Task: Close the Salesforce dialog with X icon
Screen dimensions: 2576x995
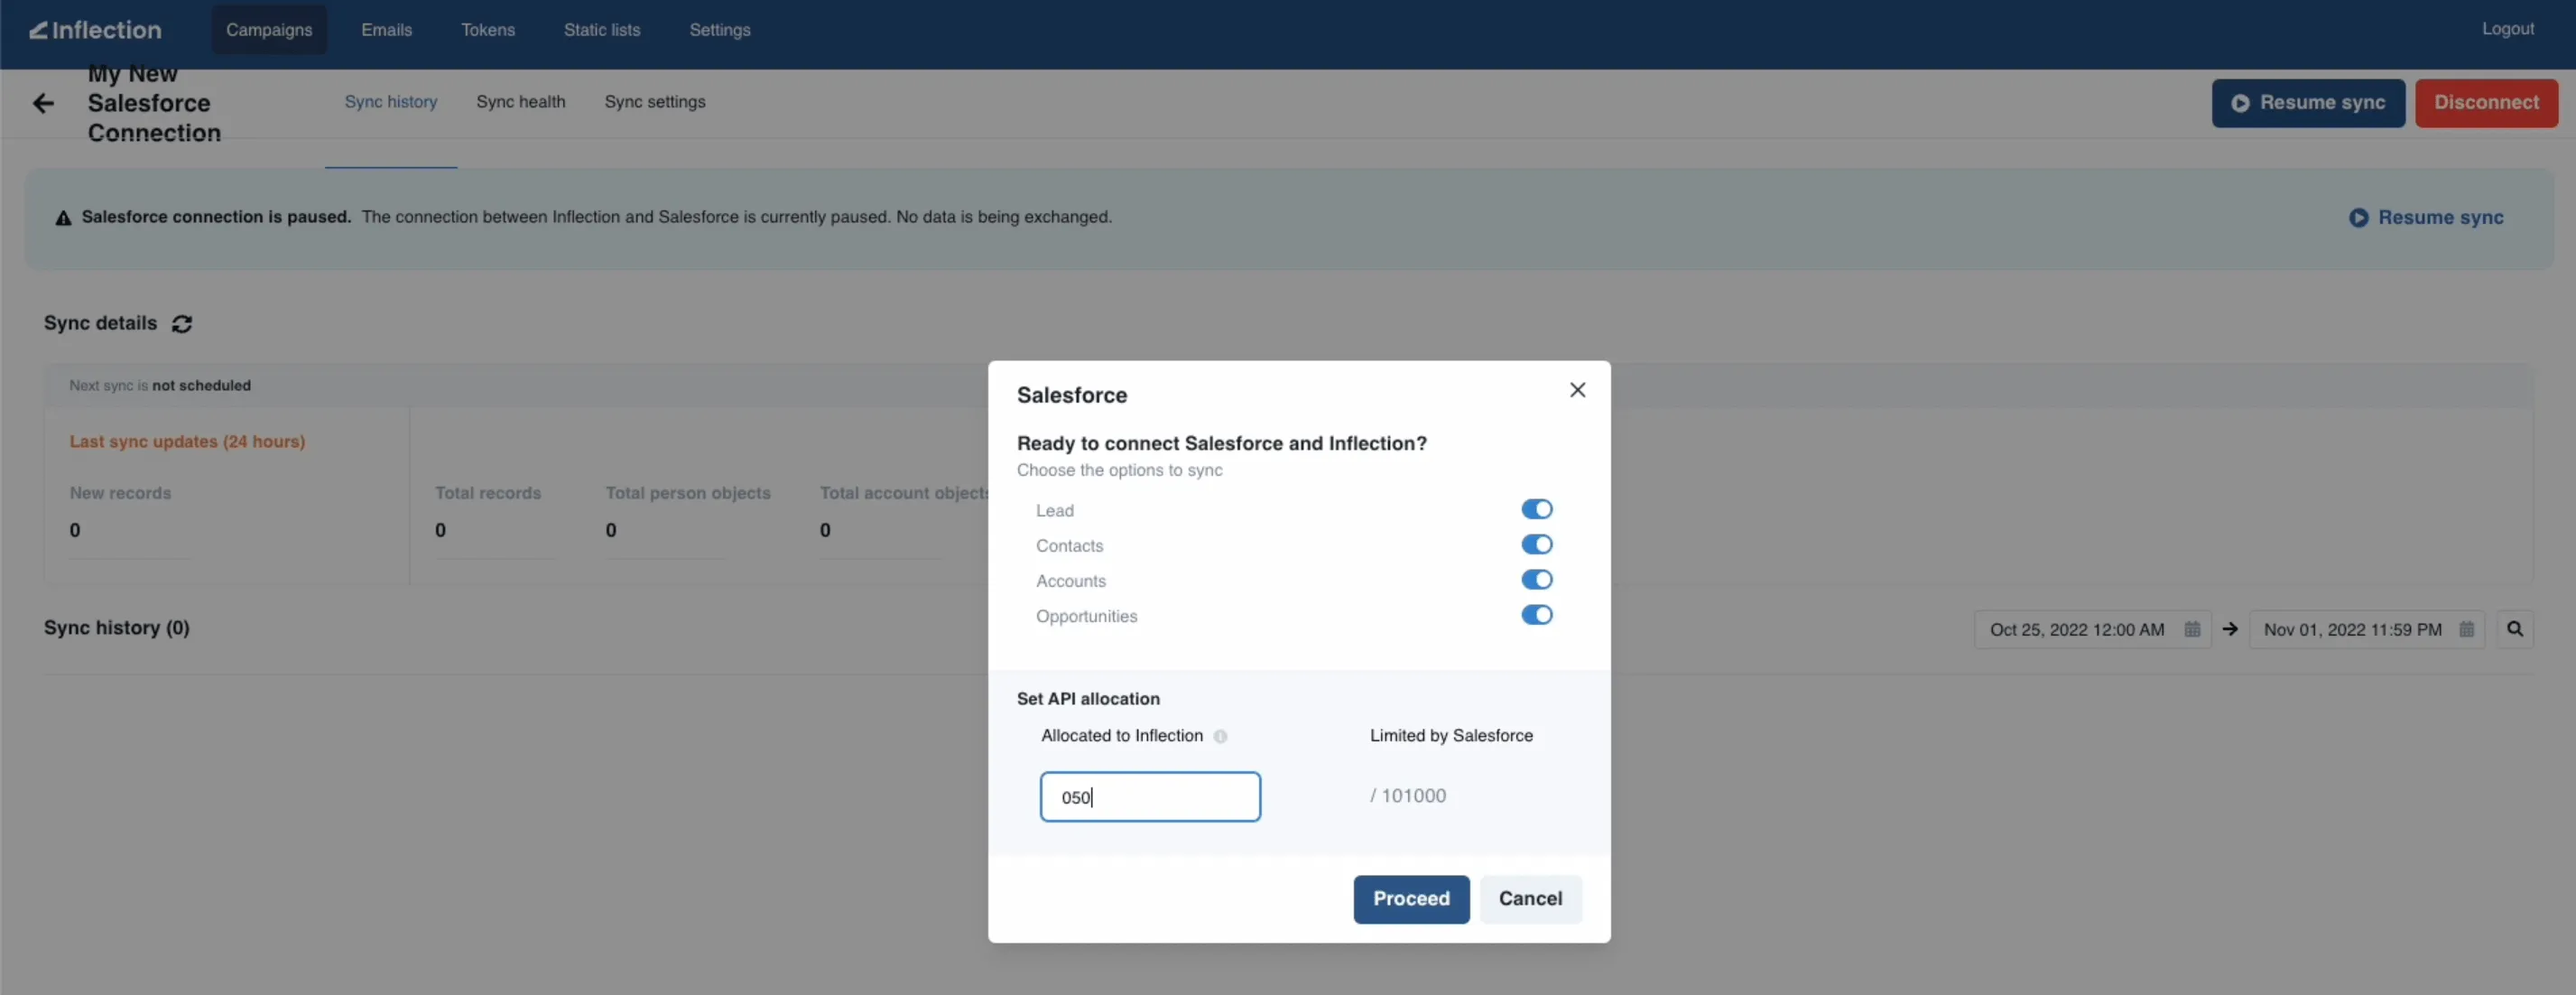Action: point(1577,390)
